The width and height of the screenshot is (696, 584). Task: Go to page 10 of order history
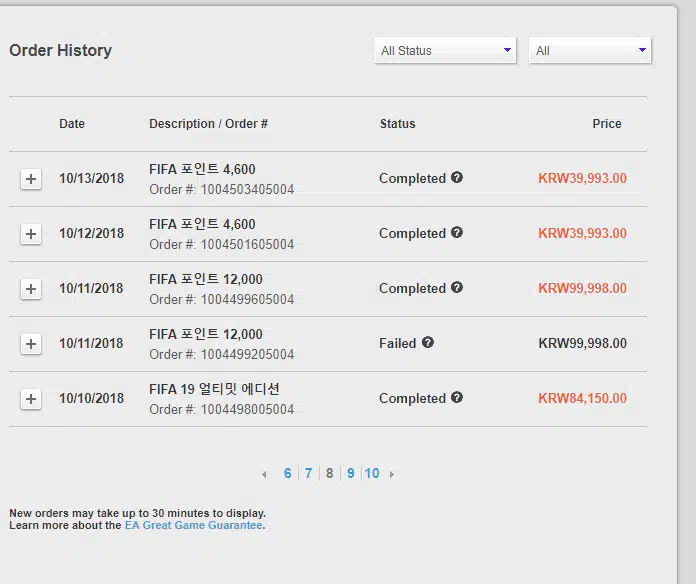pyautogui.click(x=372, y=474)
